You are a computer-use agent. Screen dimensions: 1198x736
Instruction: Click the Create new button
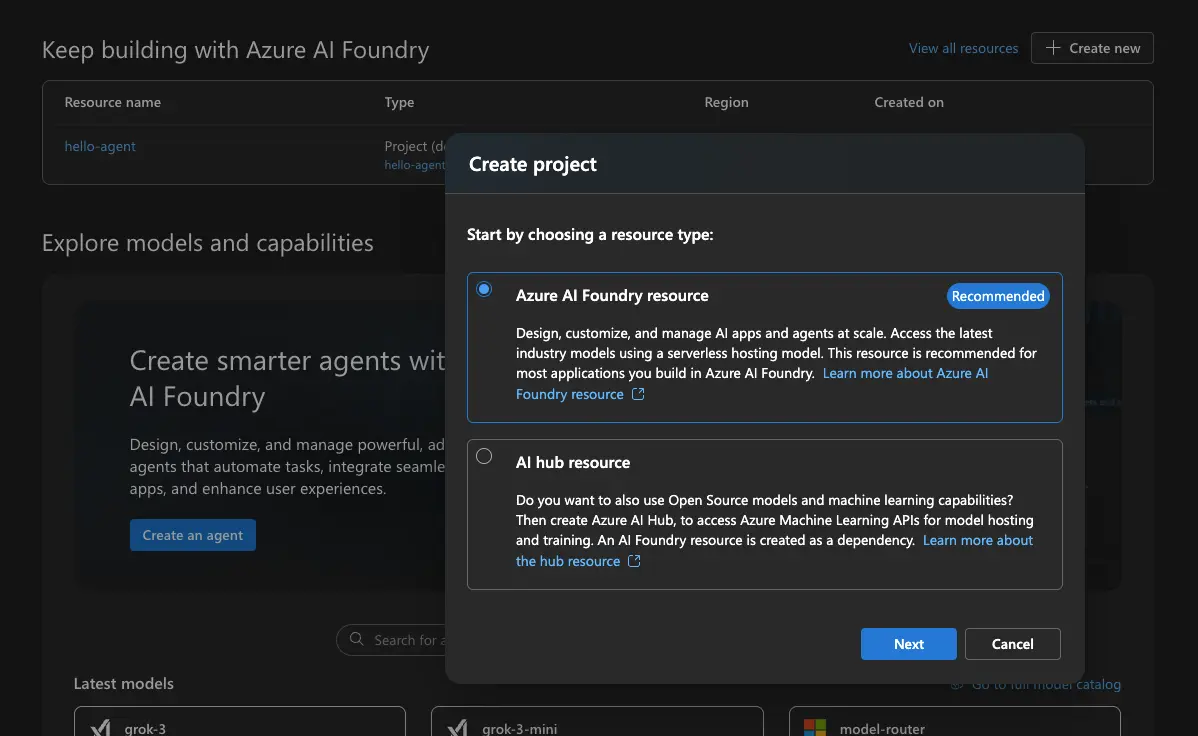pyautogui.click(x=1092, y=48)
